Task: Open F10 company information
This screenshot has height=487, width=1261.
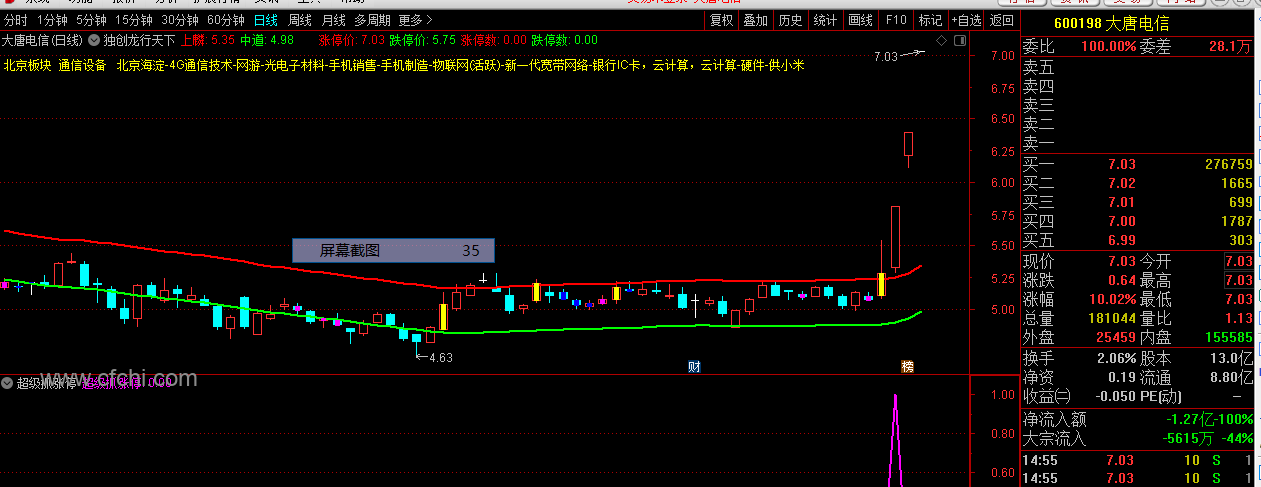Action: (x=895, y=20)
